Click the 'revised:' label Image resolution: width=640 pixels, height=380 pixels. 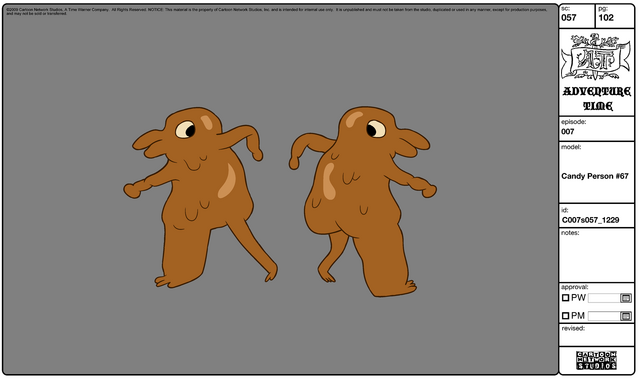[573, 328]
